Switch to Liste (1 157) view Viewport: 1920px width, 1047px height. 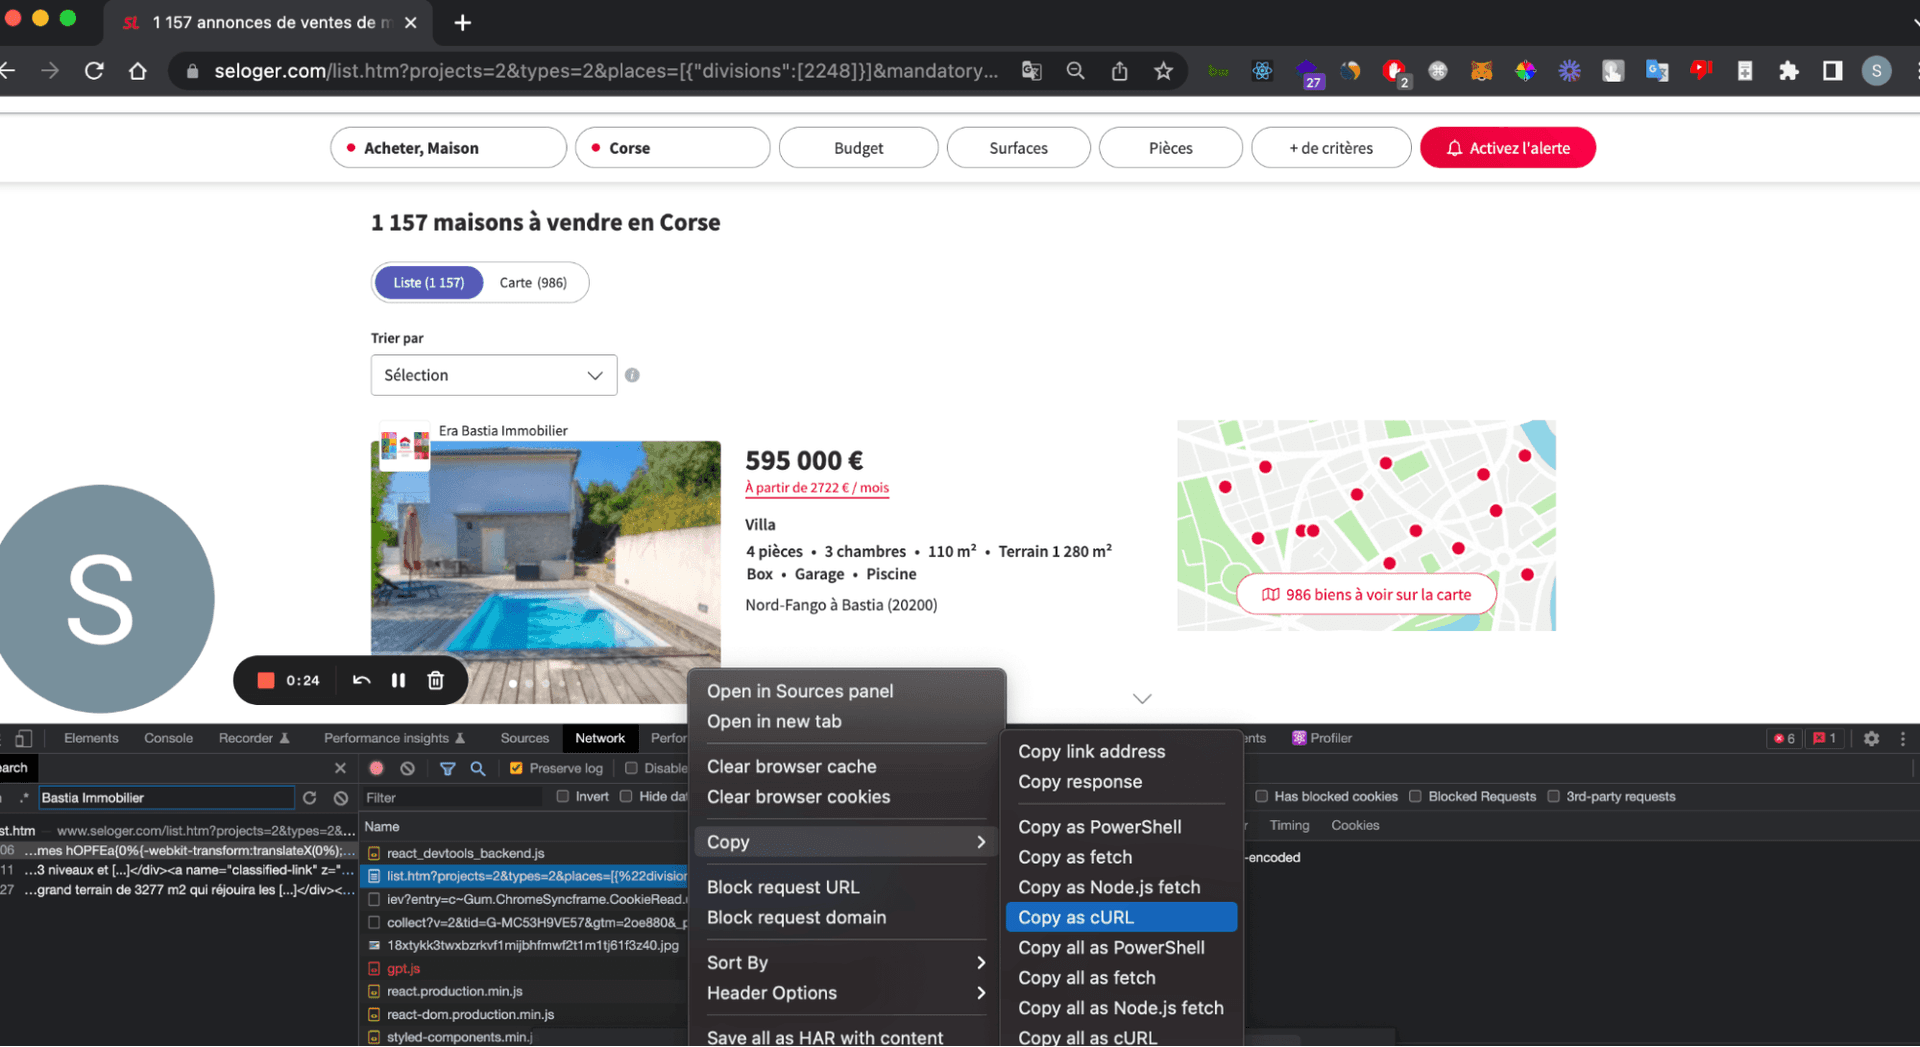(x=429, y=283)
